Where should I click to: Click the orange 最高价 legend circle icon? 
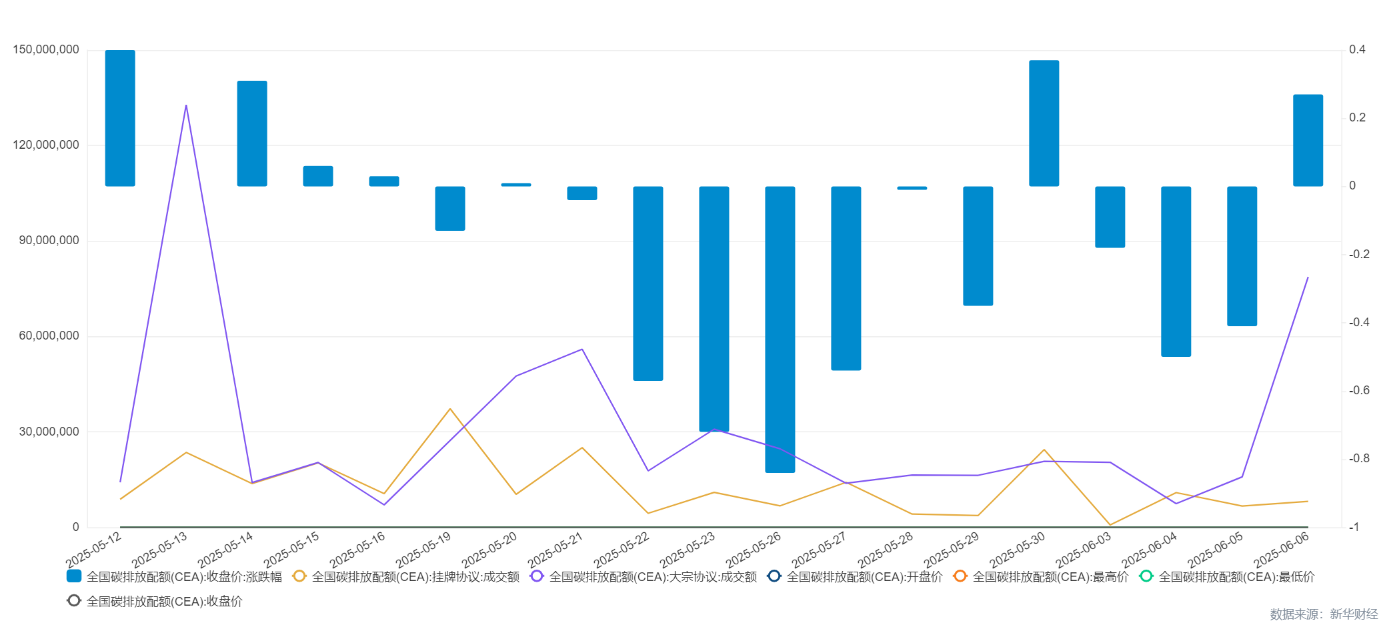pos(960,577)
